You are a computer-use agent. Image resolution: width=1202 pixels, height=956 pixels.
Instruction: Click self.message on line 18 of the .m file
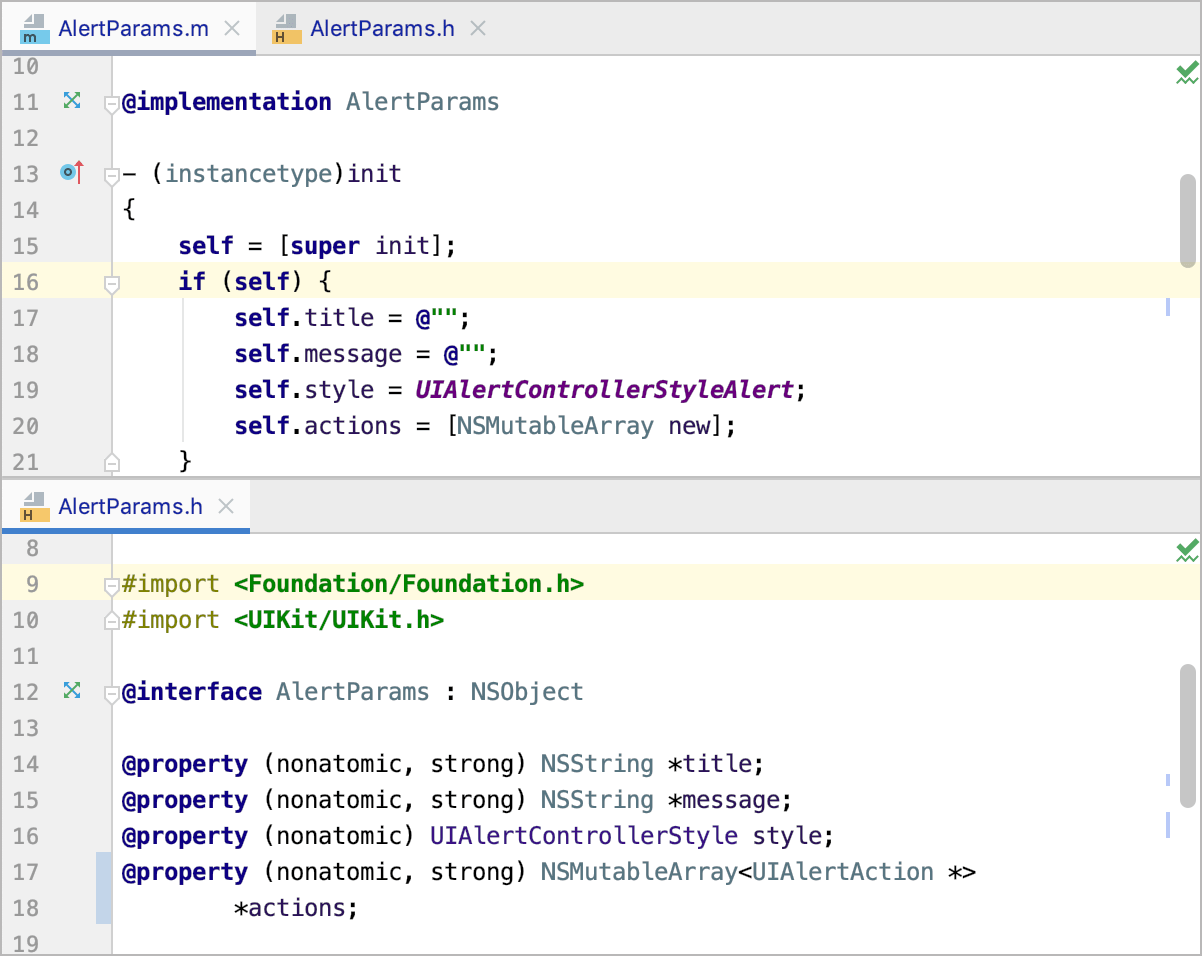pos(318,354)
